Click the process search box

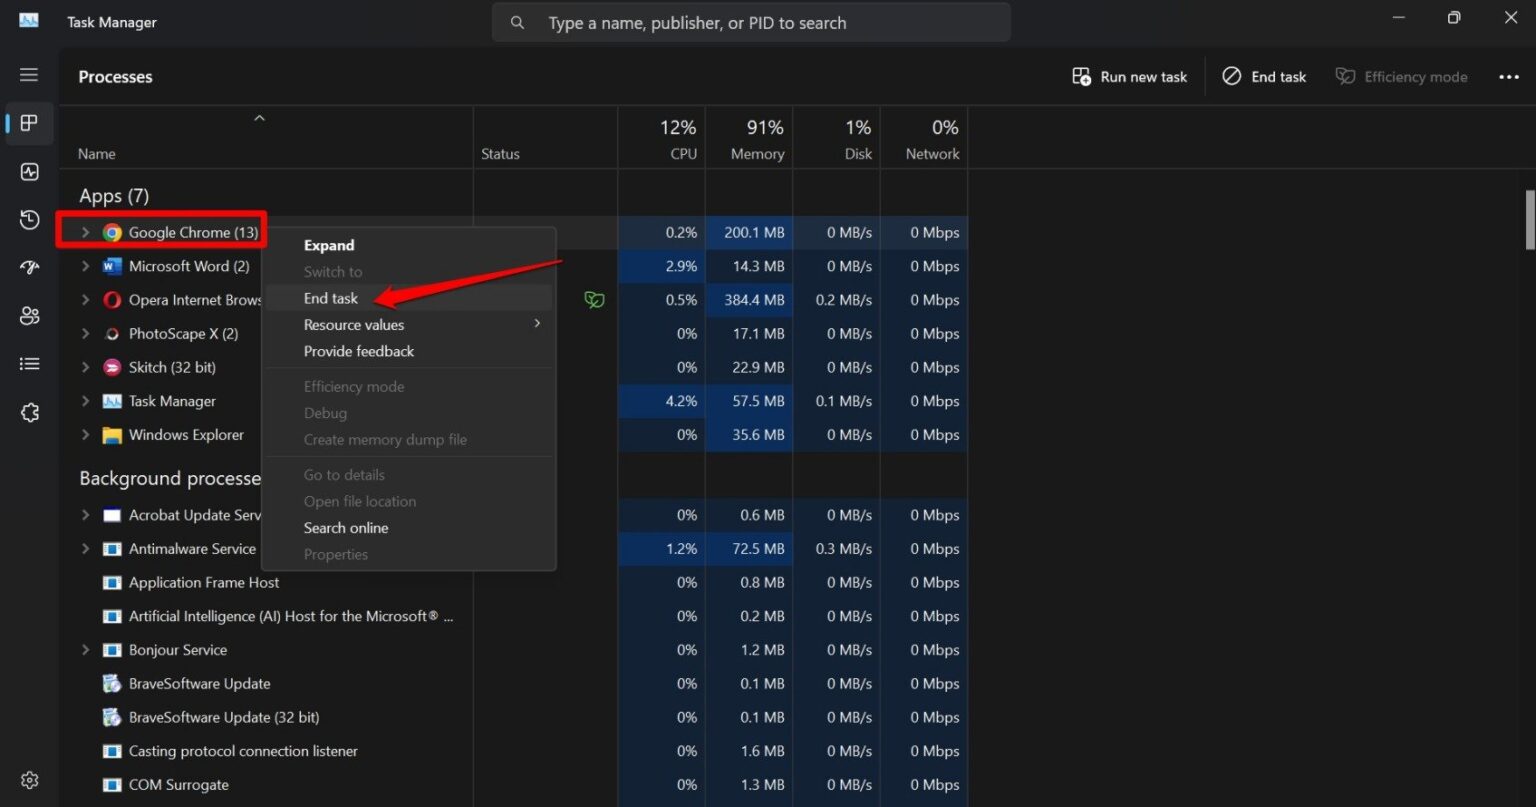(x=750, y=23)
